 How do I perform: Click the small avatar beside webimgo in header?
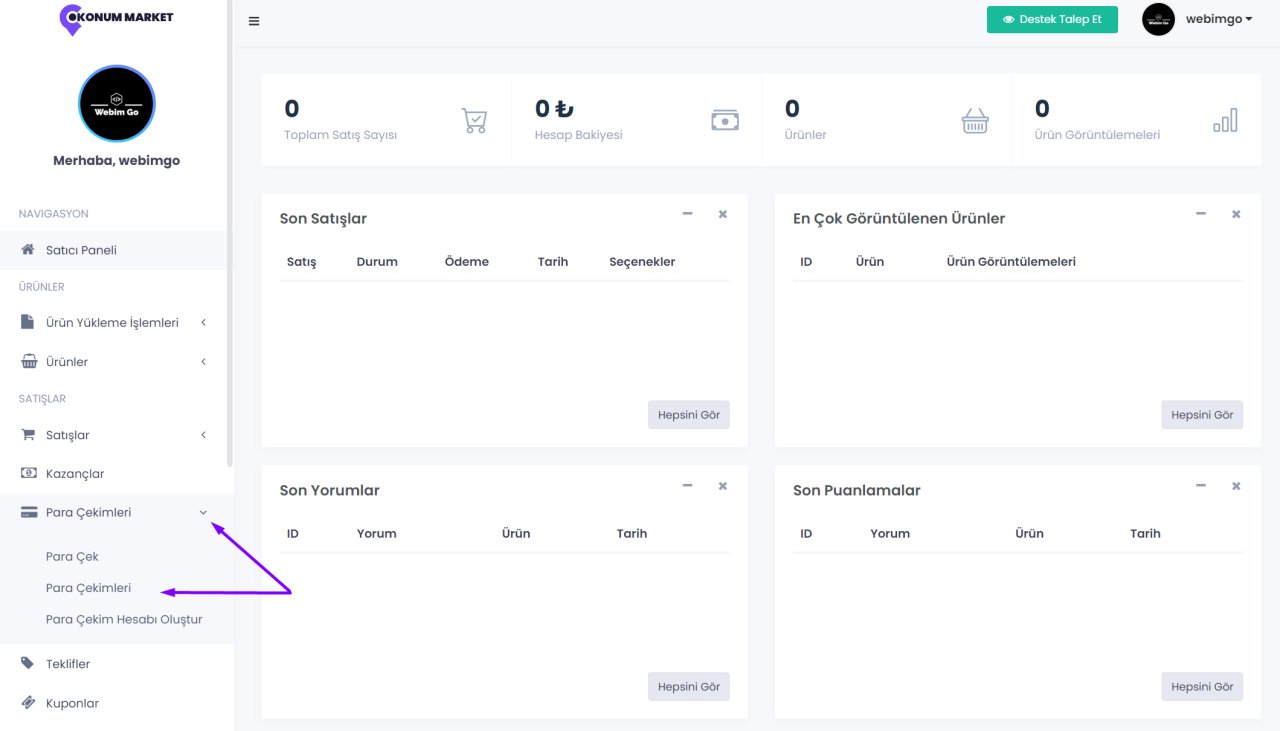click(1158, 19)
